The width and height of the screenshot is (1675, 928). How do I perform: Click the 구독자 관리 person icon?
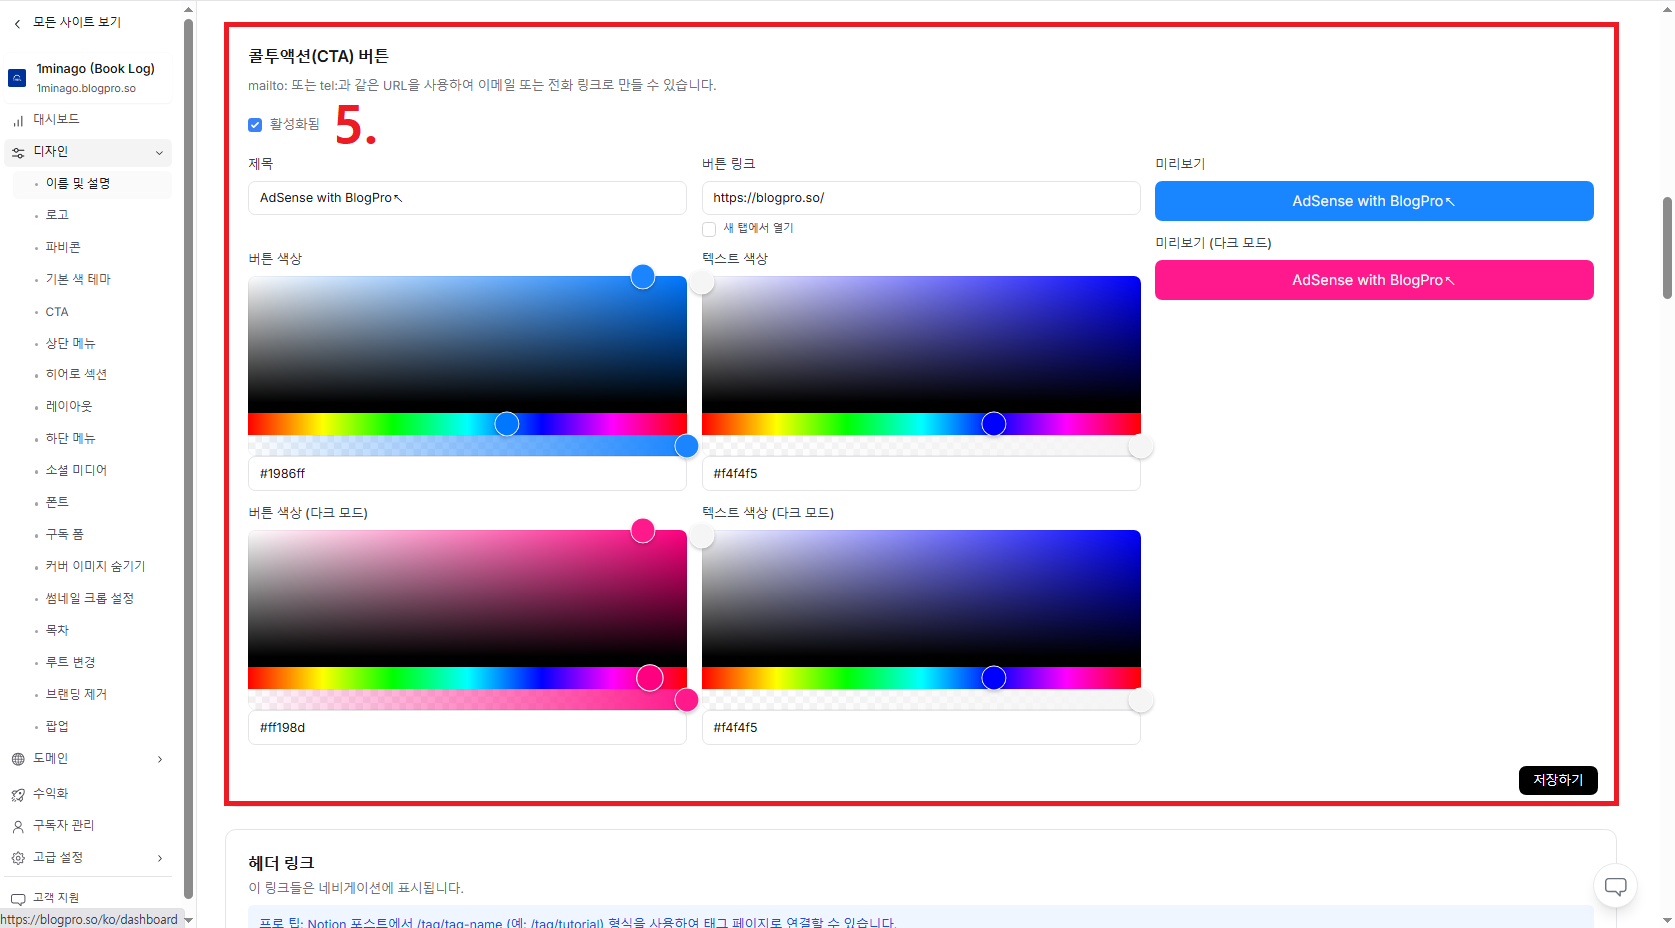coord(18,826)
